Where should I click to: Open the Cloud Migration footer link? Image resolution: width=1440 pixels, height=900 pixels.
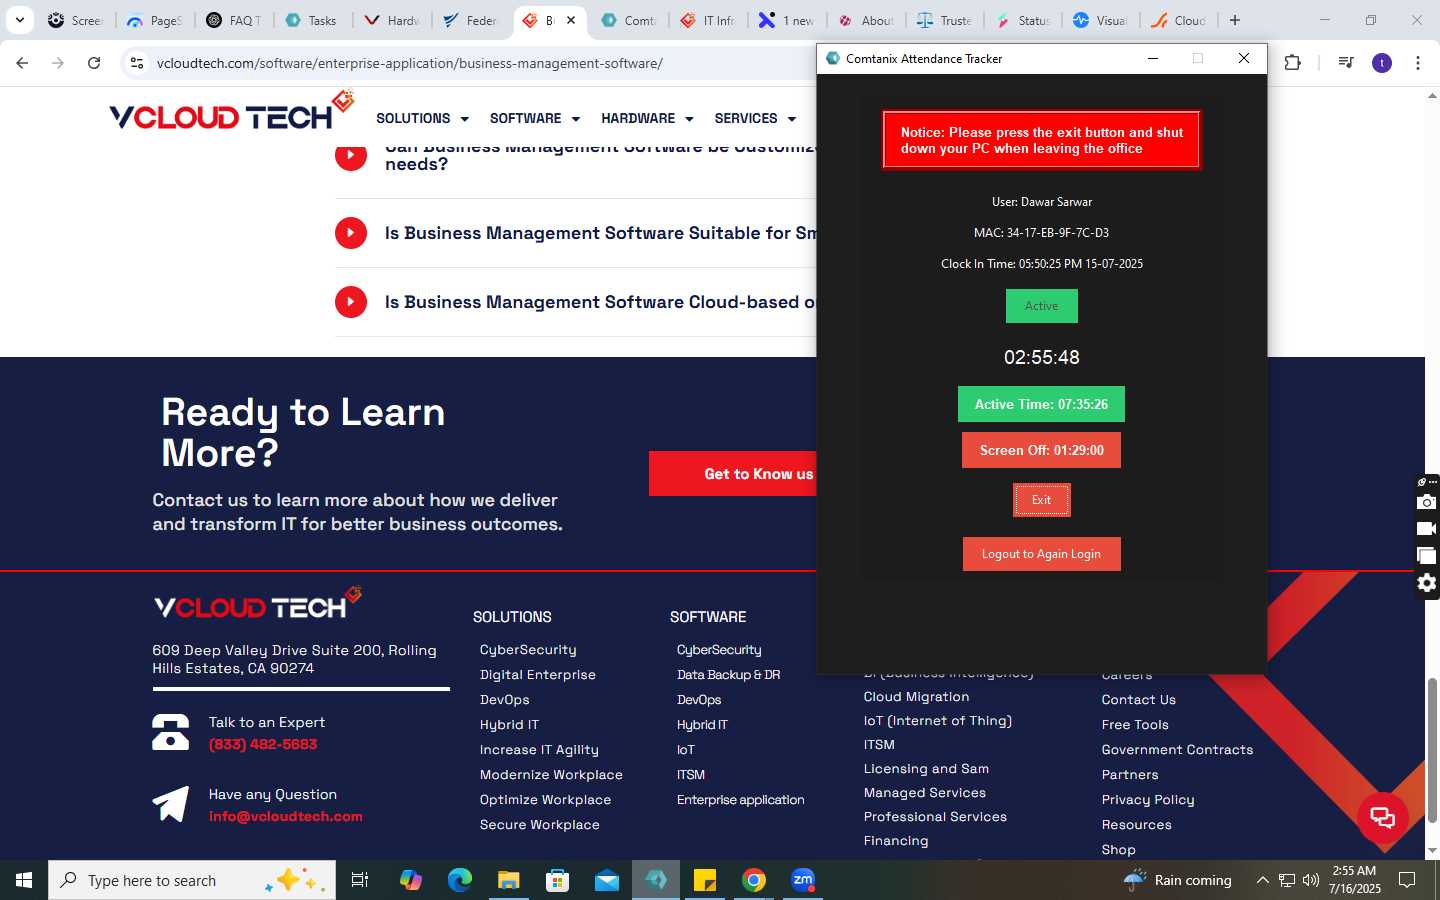916,697
